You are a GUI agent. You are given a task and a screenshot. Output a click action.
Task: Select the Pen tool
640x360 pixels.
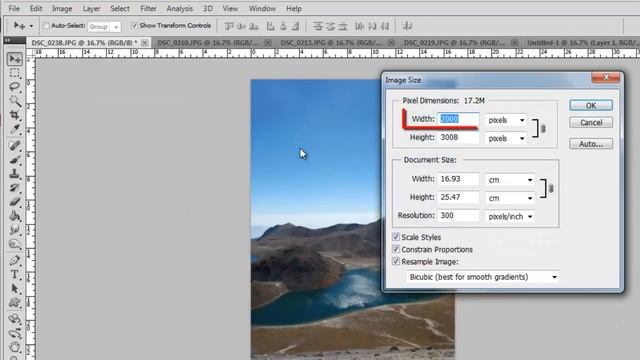tap(15, 260)
